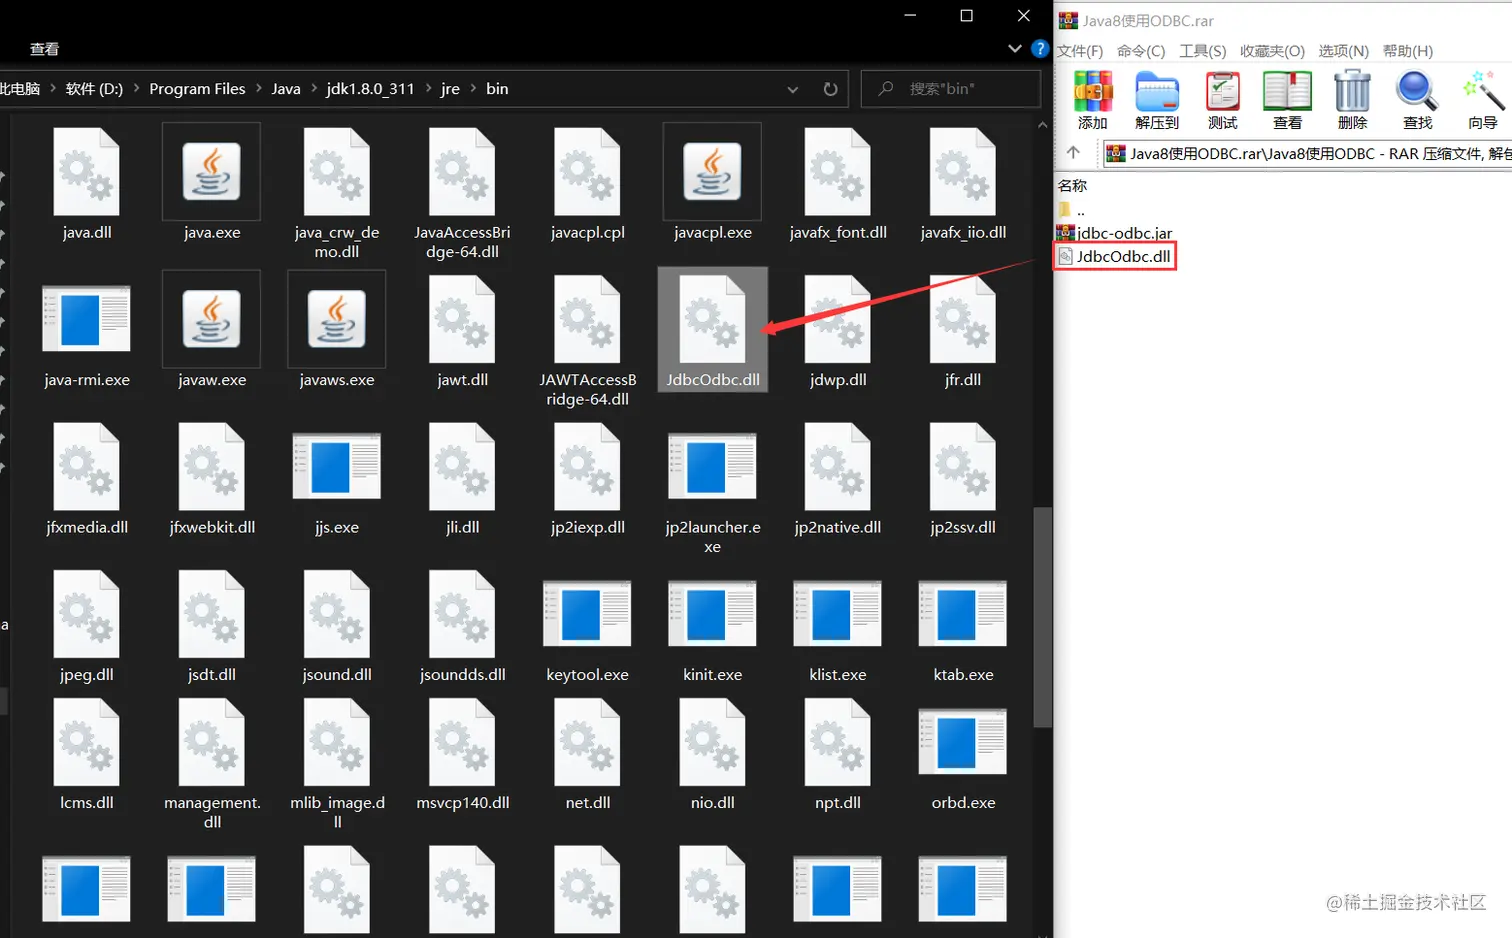The width and height of the screenshot is (1512, 938).
Task: Select the javaw.exe file icon
Action: tap(211, 319)
